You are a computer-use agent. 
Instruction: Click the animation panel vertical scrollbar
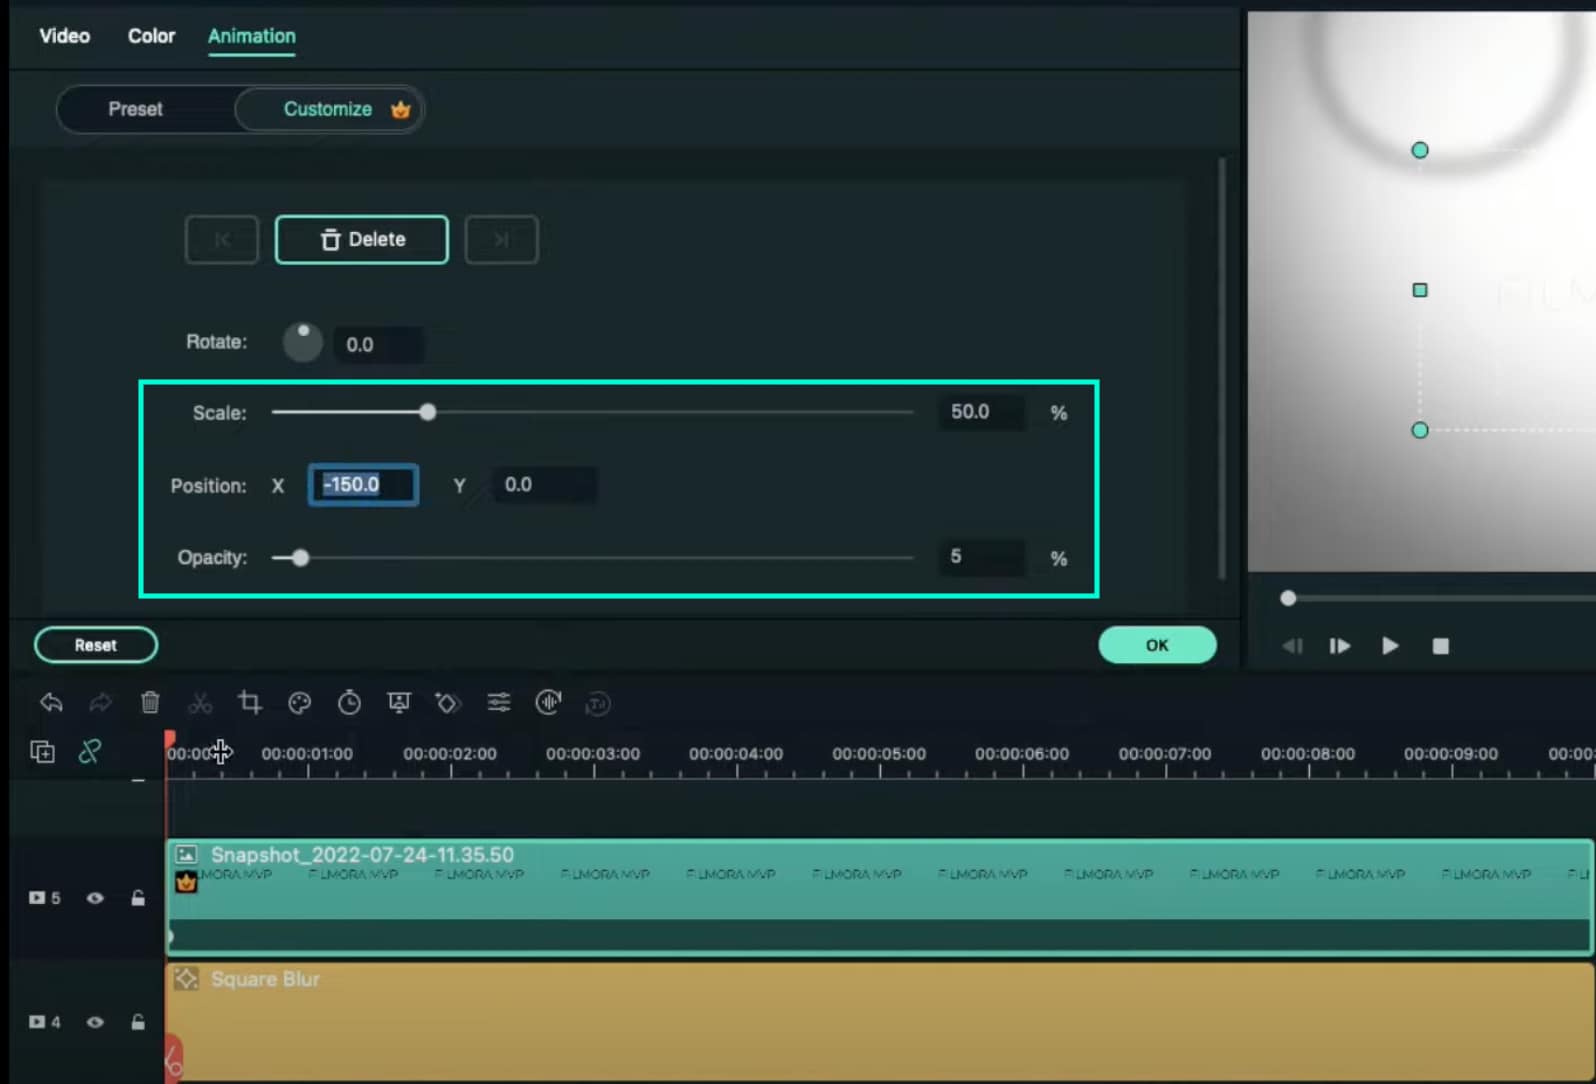(x=1221, y=368)
